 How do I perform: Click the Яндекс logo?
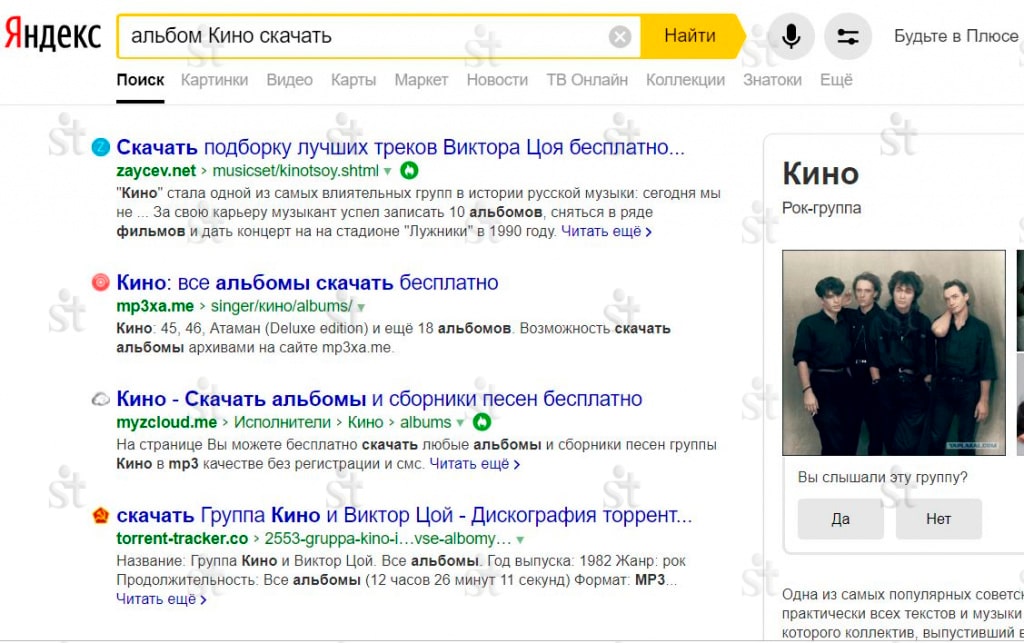[x=53, y=35]
